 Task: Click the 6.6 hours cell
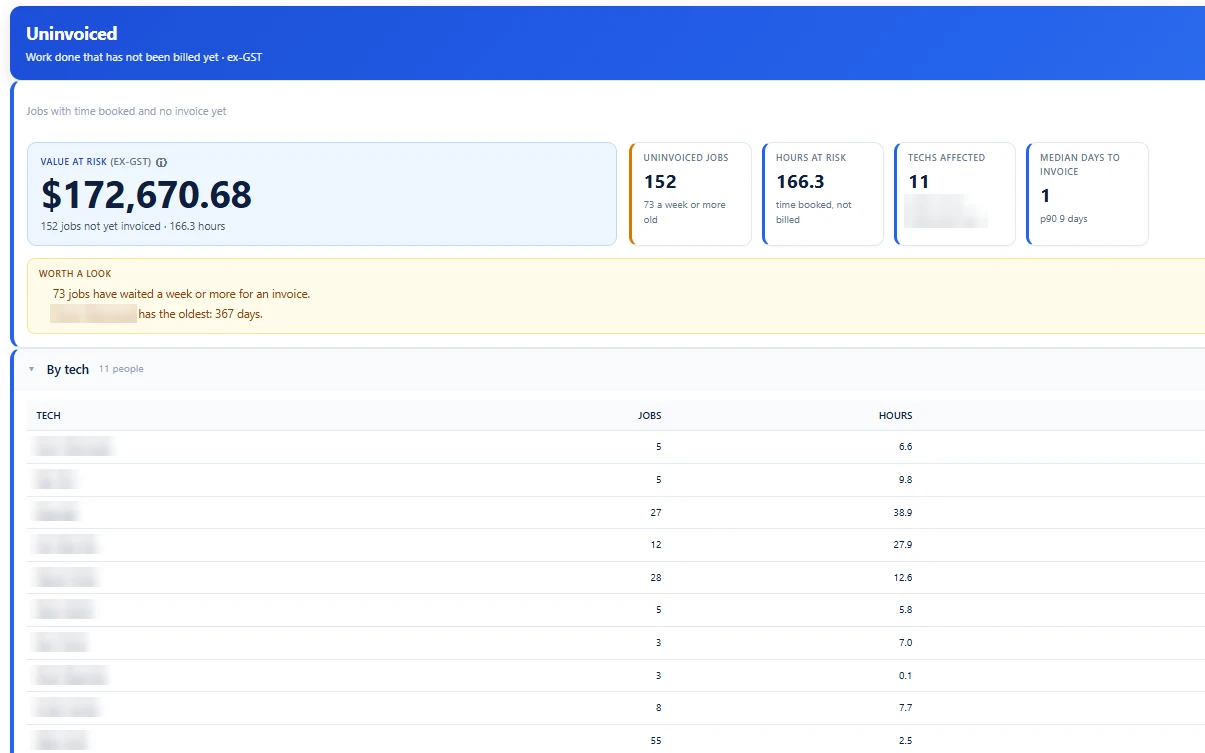tap(905, 447)
